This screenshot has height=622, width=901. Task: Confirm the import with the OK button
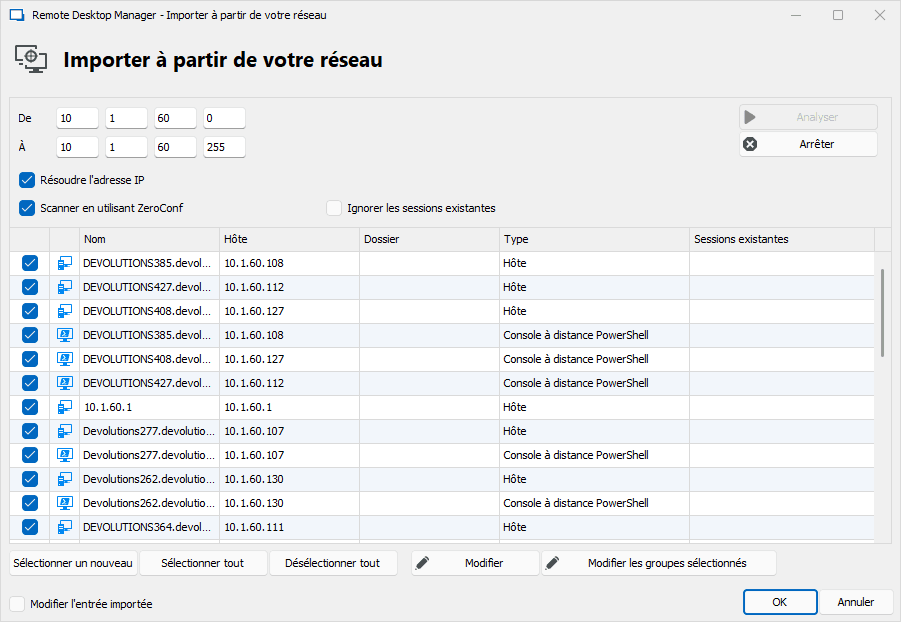(x=779, y=602)
